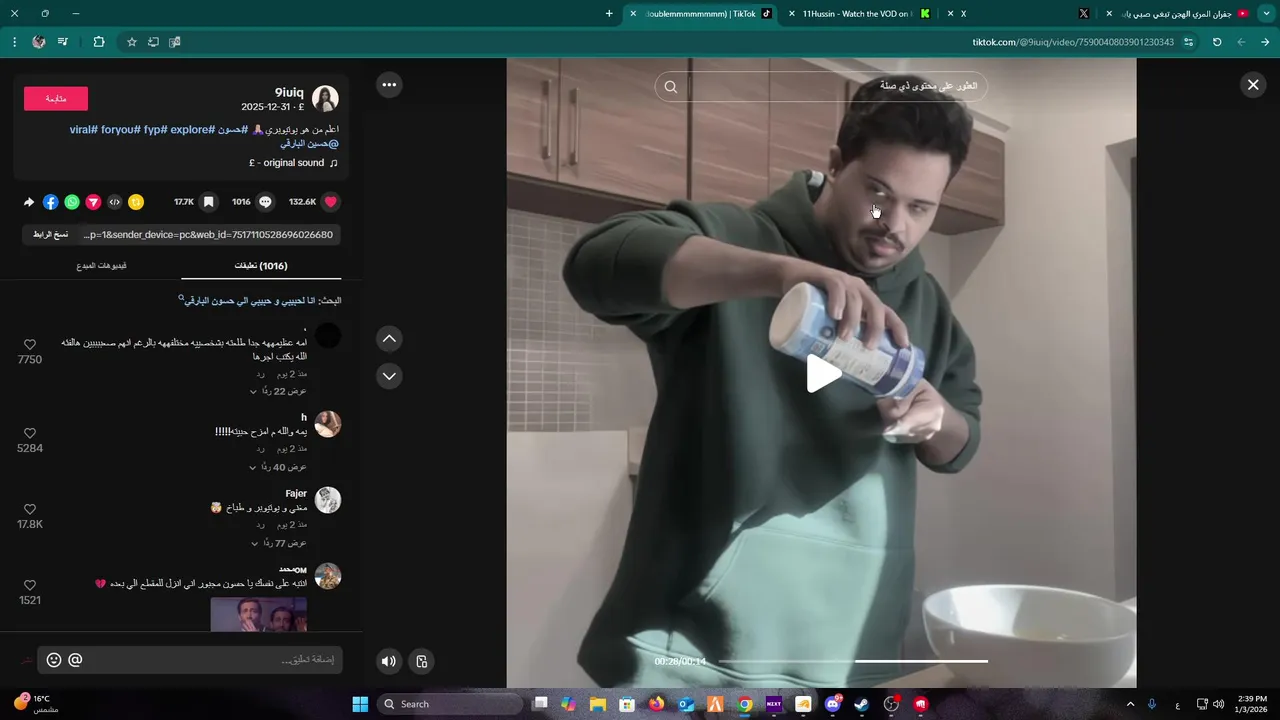
Task: Bookmark page with star icon
Action: click(x=131, y=42)
